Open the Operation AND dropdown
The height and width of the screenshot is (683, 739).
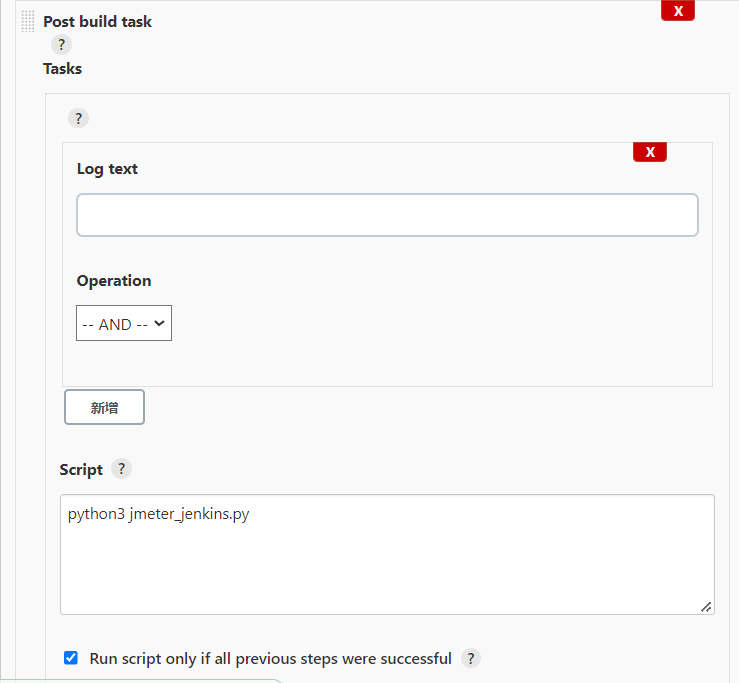tap(123, 323)
